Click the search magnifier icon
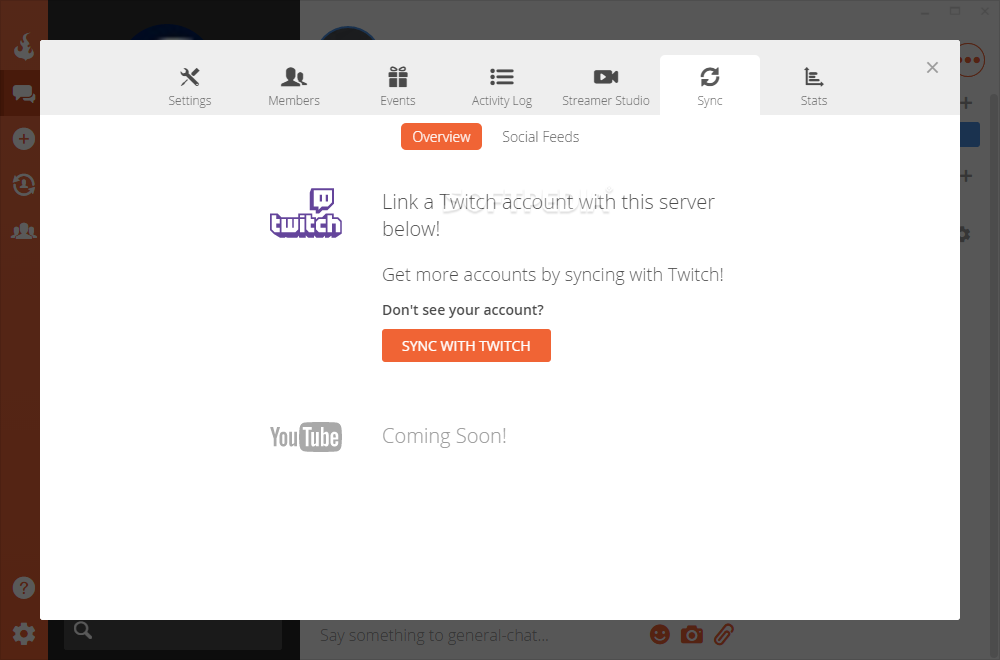This screenshot has height=660, width=1000. pos(83,631)
